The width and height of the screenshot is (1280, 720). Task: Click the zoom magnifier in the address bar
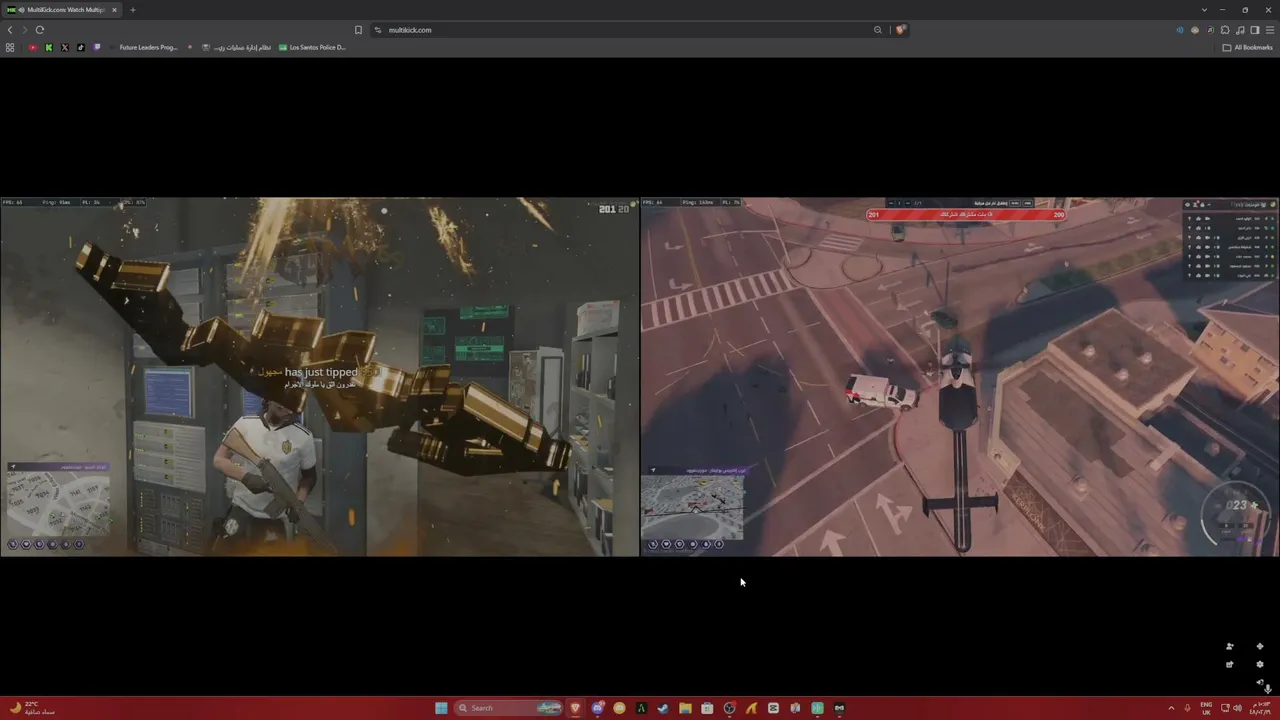point(878,30)
